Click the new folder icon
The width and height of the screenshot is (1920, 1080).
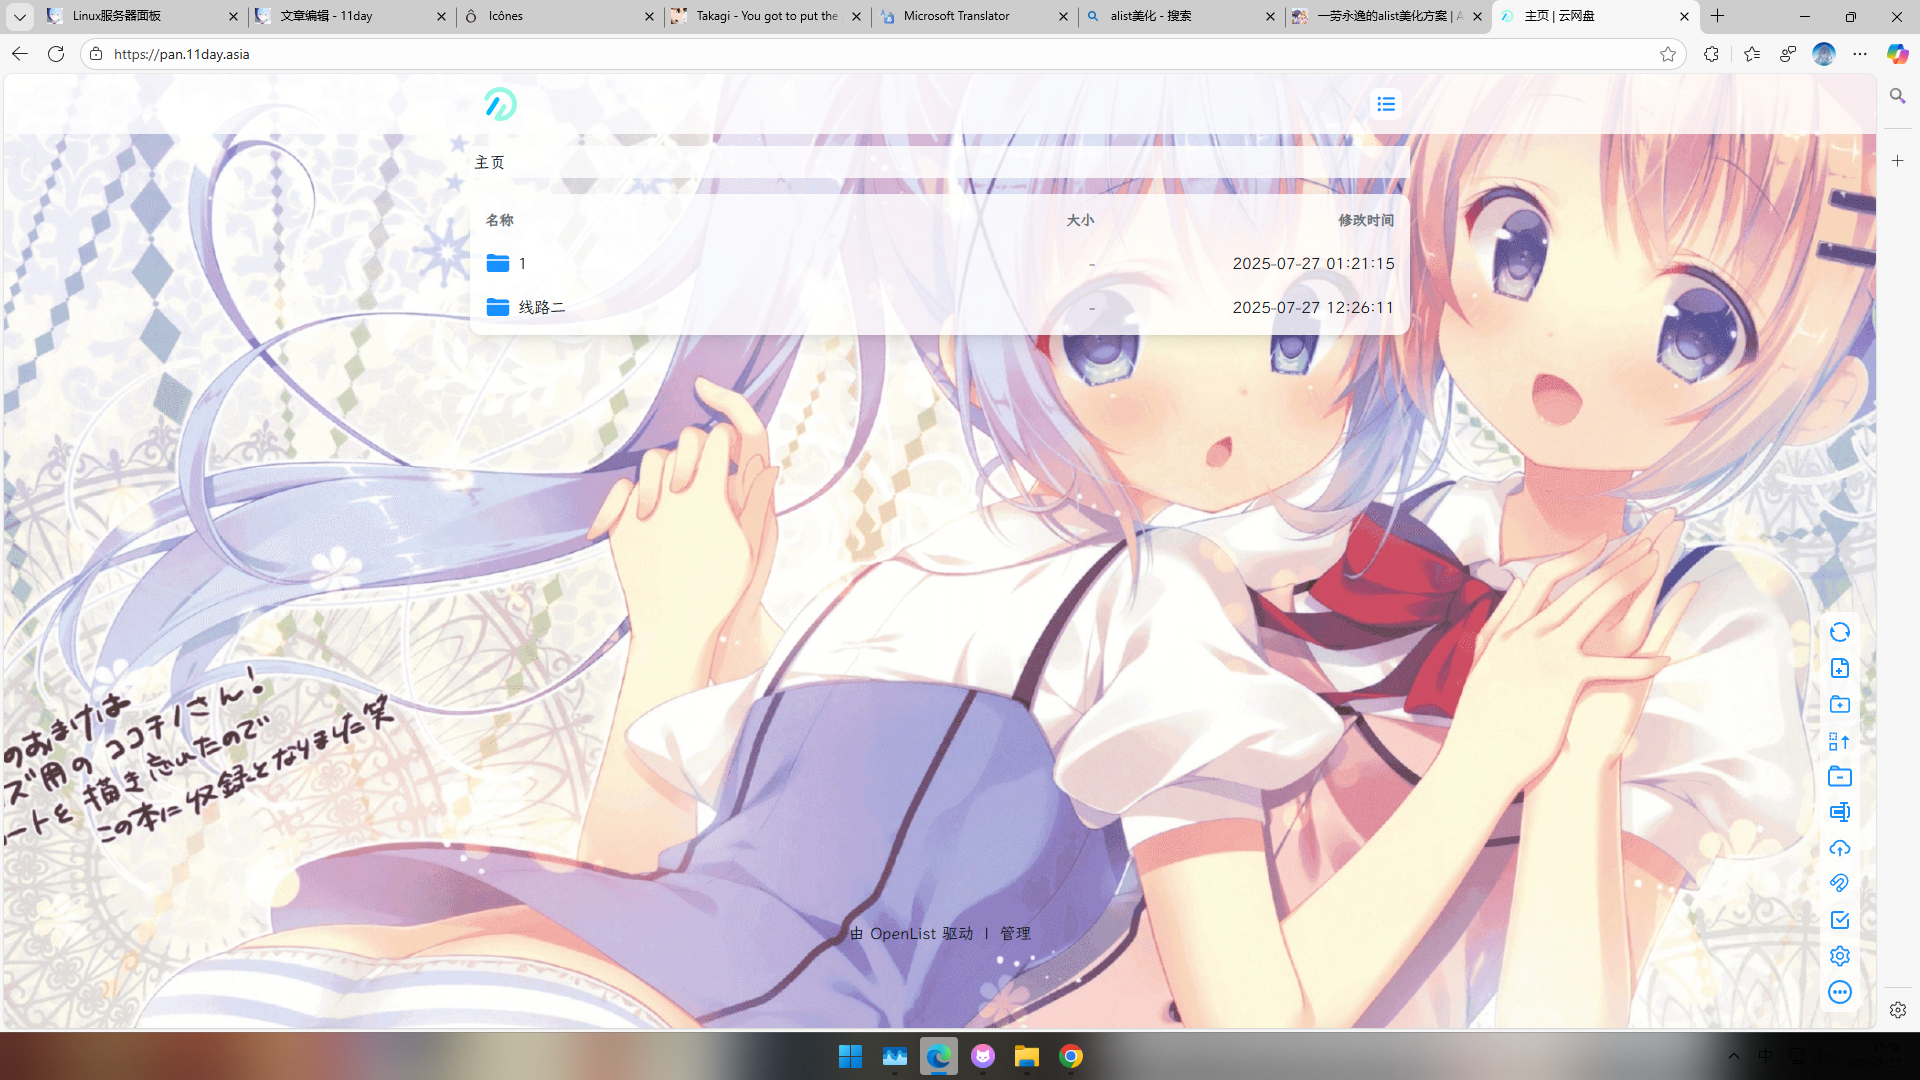point(1839,705)
